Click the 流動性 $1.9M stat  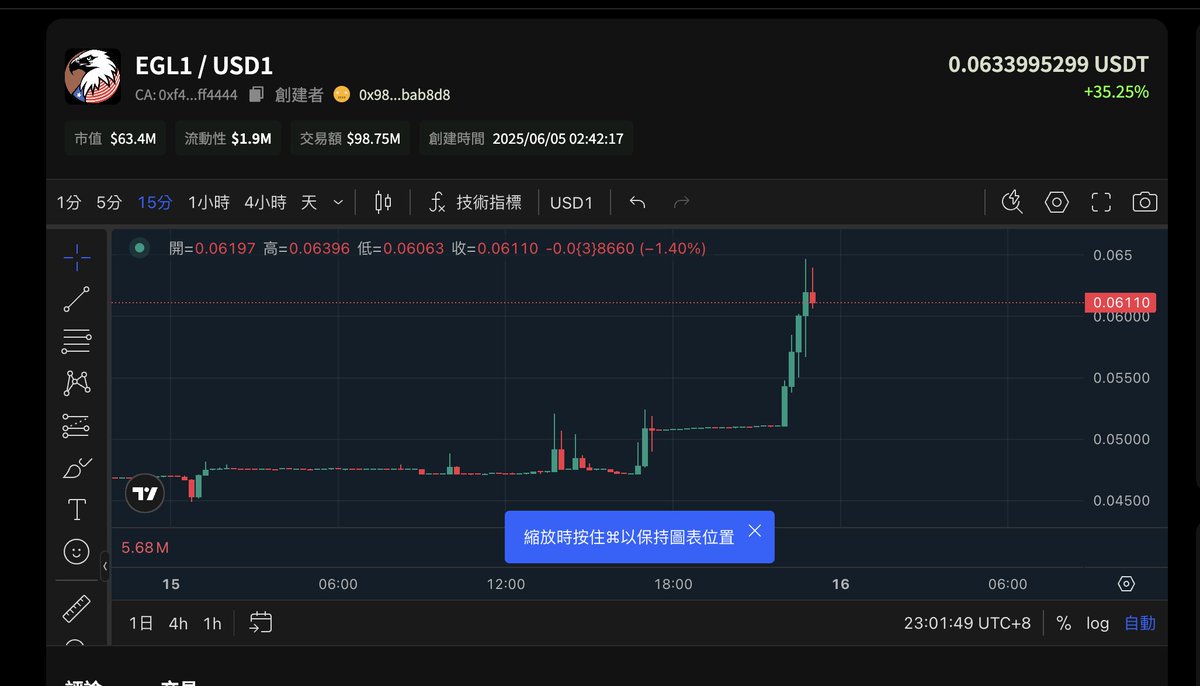coord(228,138)
